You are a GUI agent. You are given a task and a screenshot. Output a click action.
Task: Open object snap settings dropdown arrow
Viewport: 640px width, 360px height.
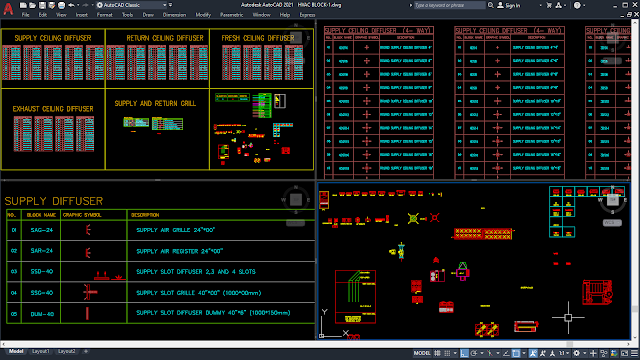click(x=524, y=353)
